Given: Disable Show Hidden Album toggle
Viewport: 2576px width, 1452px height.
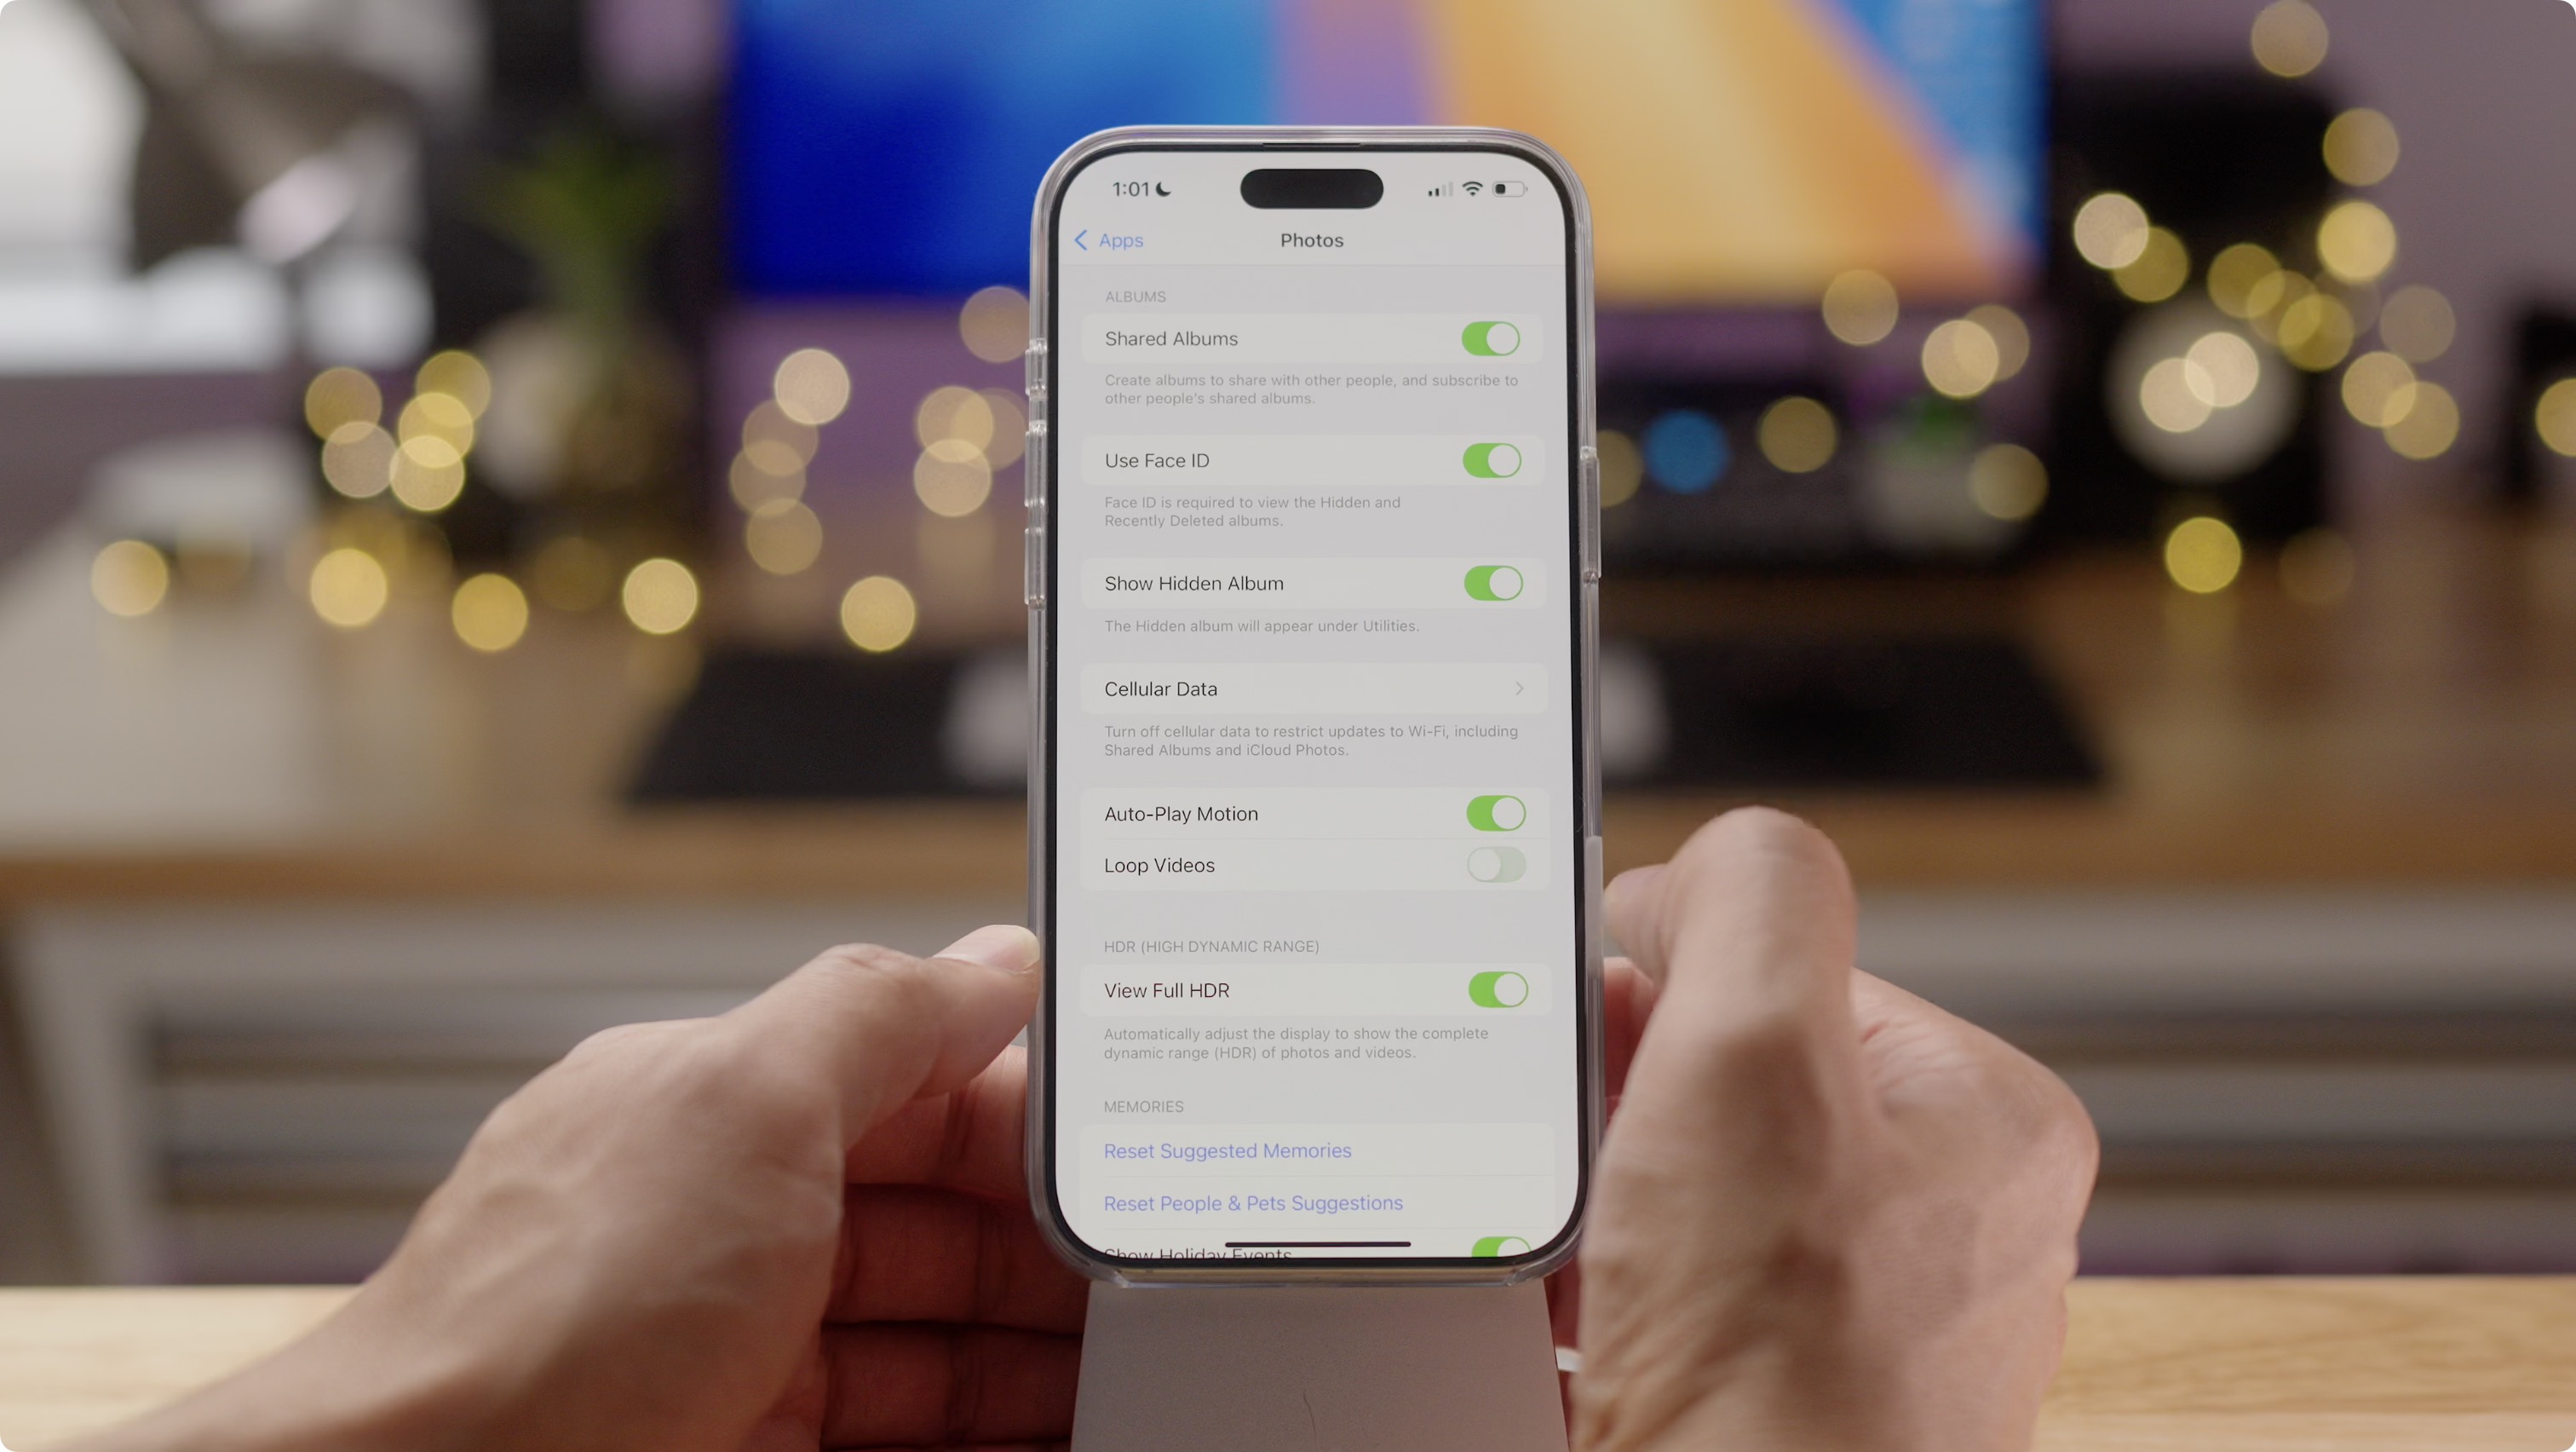Looking at the screenshot, I should click(x=1492, y=583).
